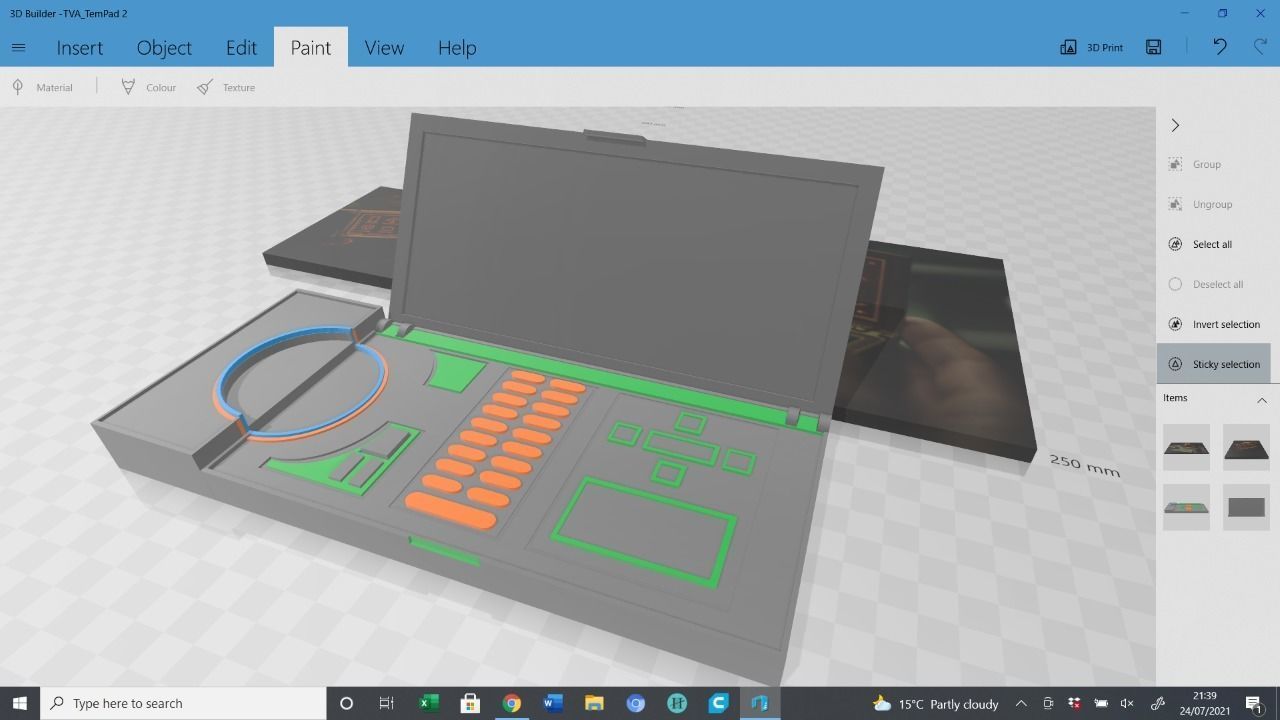Select the grey lid item thumbnail
The width and height of the screenshot is (1280, 720).
(1246, 507)
